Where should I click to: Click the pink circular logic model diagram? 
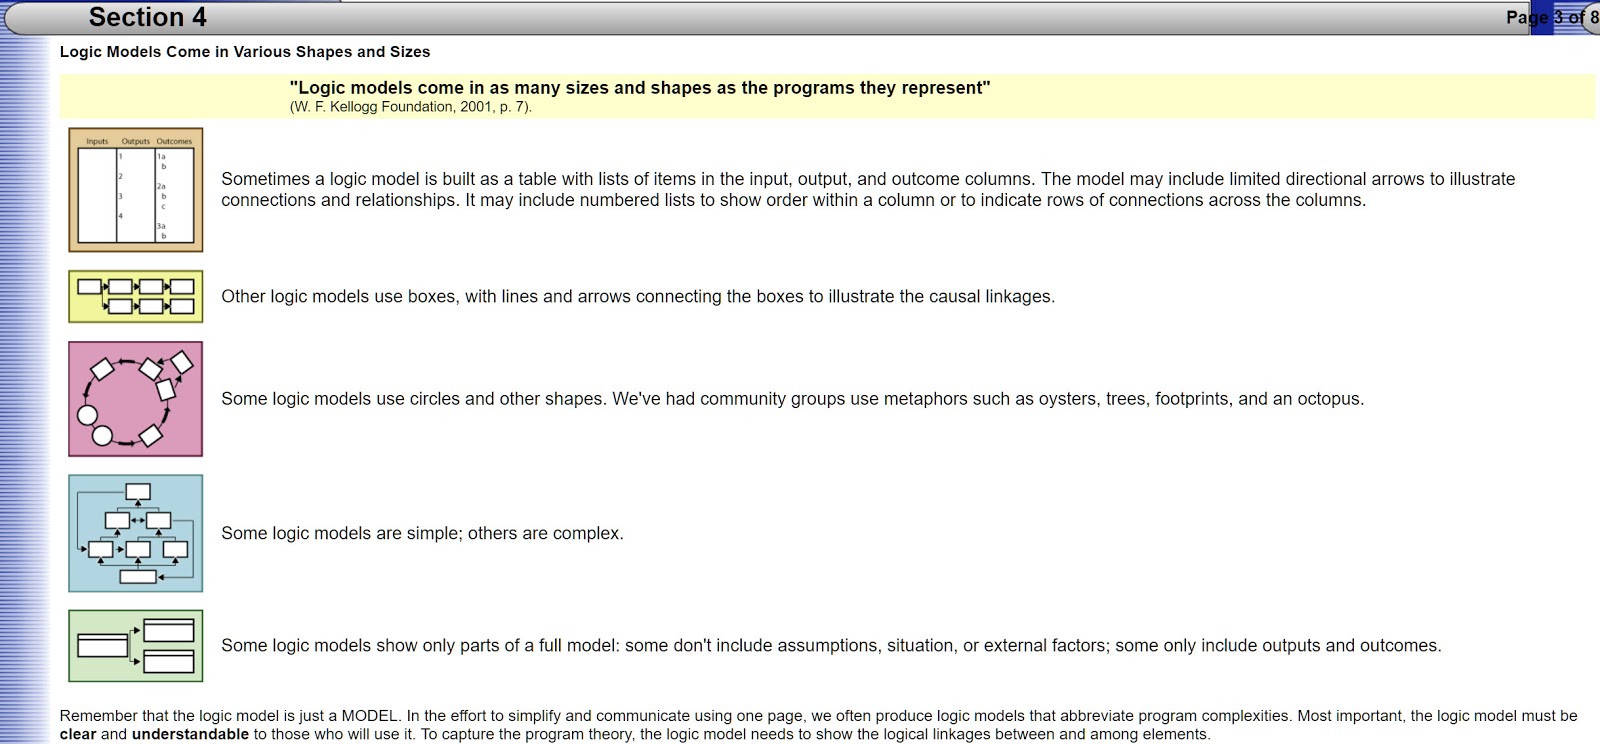(136, 399)
